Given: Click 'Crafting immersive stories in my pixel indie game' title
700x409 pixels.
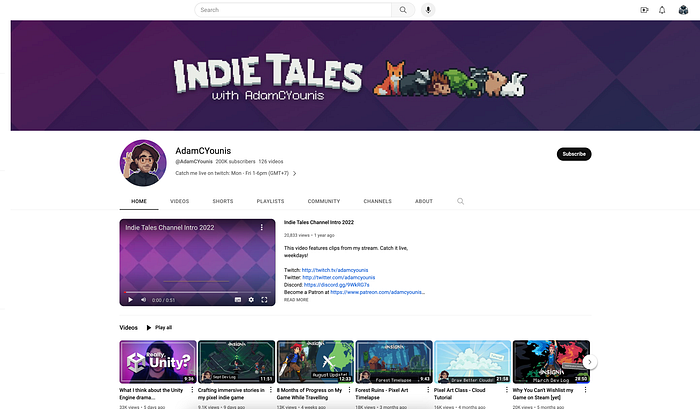Looking at the screenshot, I should [231, 394].
